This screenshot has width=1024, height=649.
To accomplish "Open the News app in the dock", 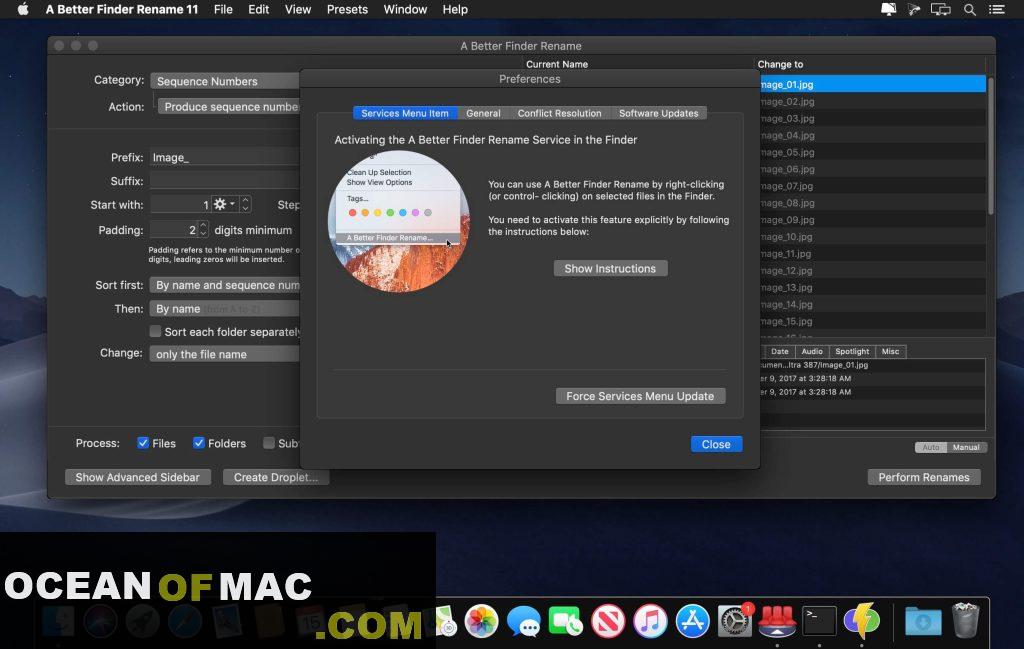I will pos(608,620).
